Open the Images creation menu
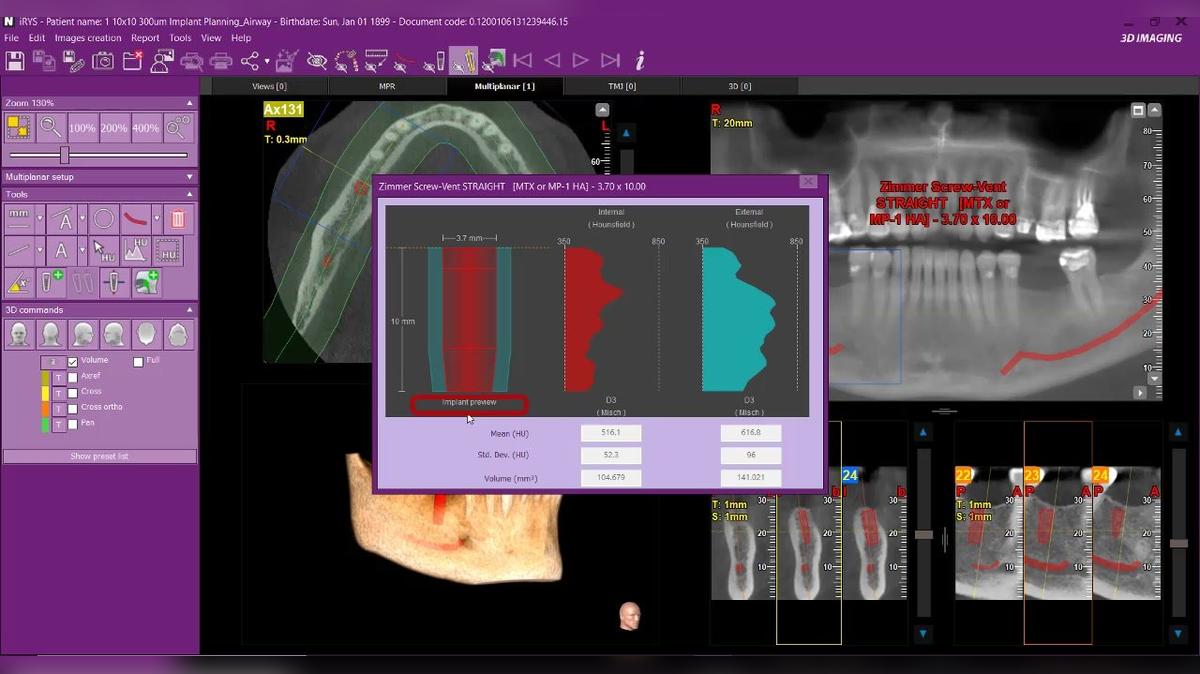This screenshot has width=1200, height=674. click(88, 38)
